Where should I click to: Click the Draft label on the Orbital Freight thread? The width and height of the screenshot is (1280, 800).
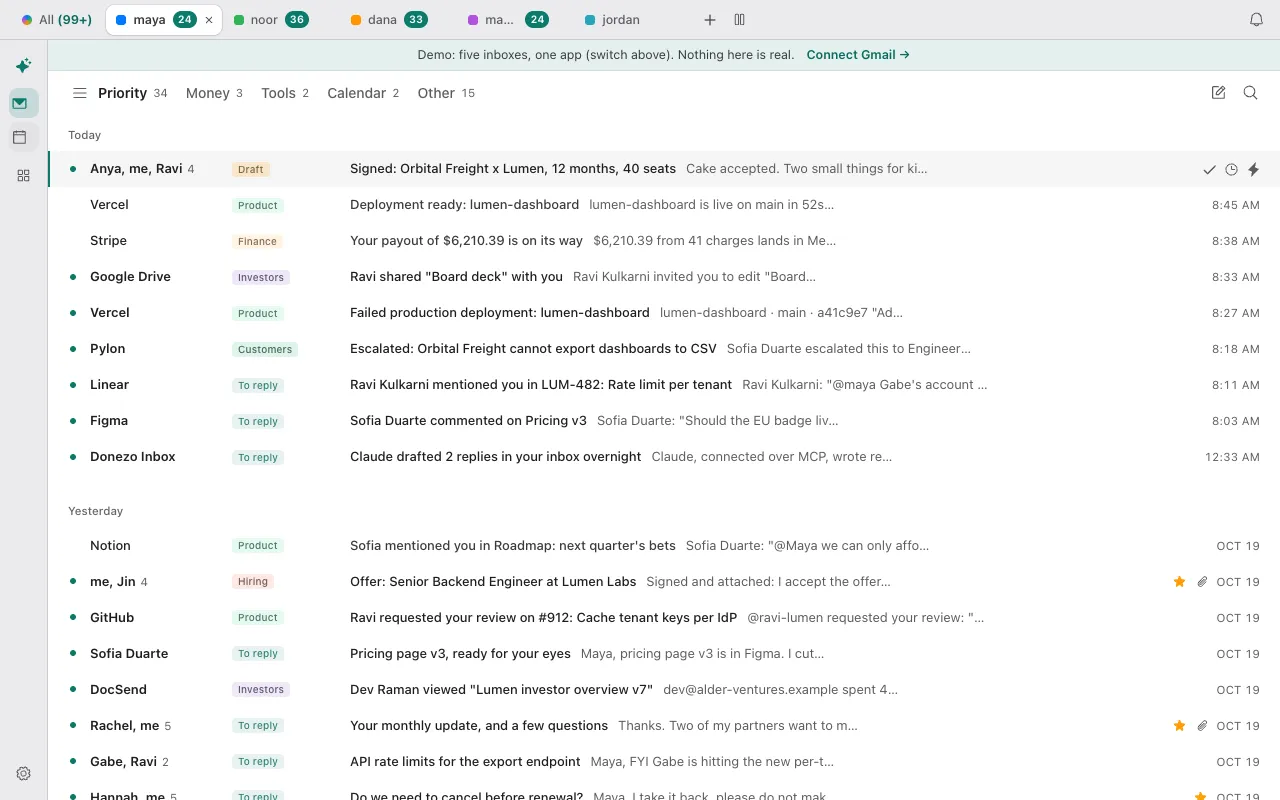click(251, 169)
